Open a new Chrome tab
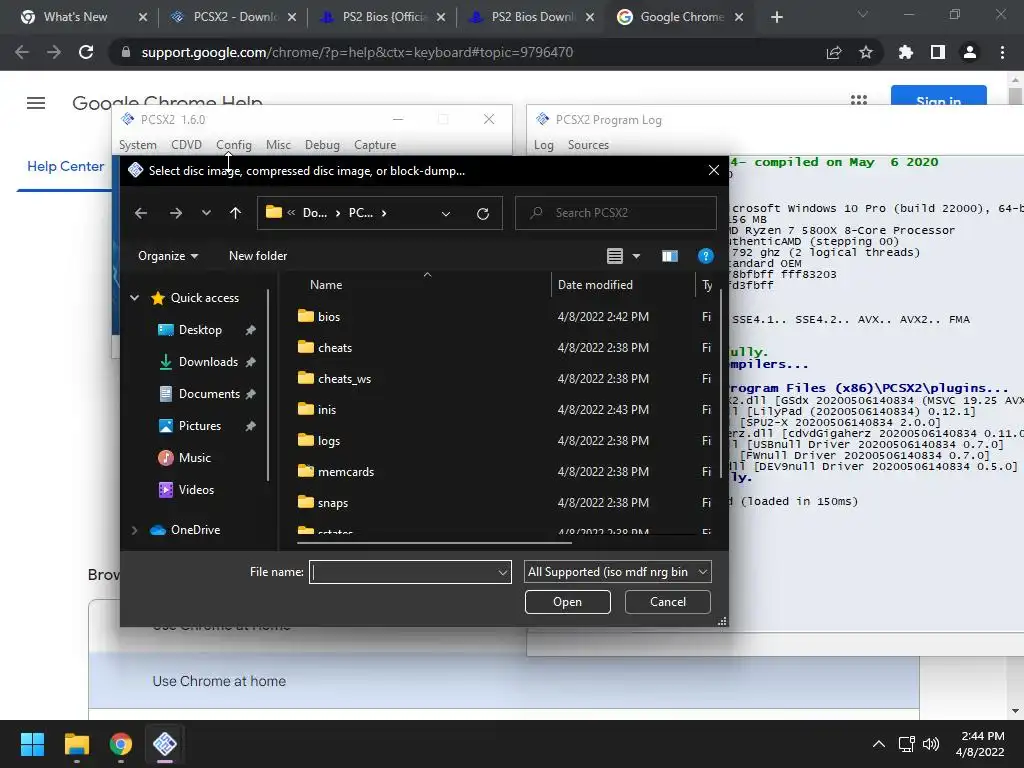Viewport: 1024px width, 768px height. coord(776,17)
